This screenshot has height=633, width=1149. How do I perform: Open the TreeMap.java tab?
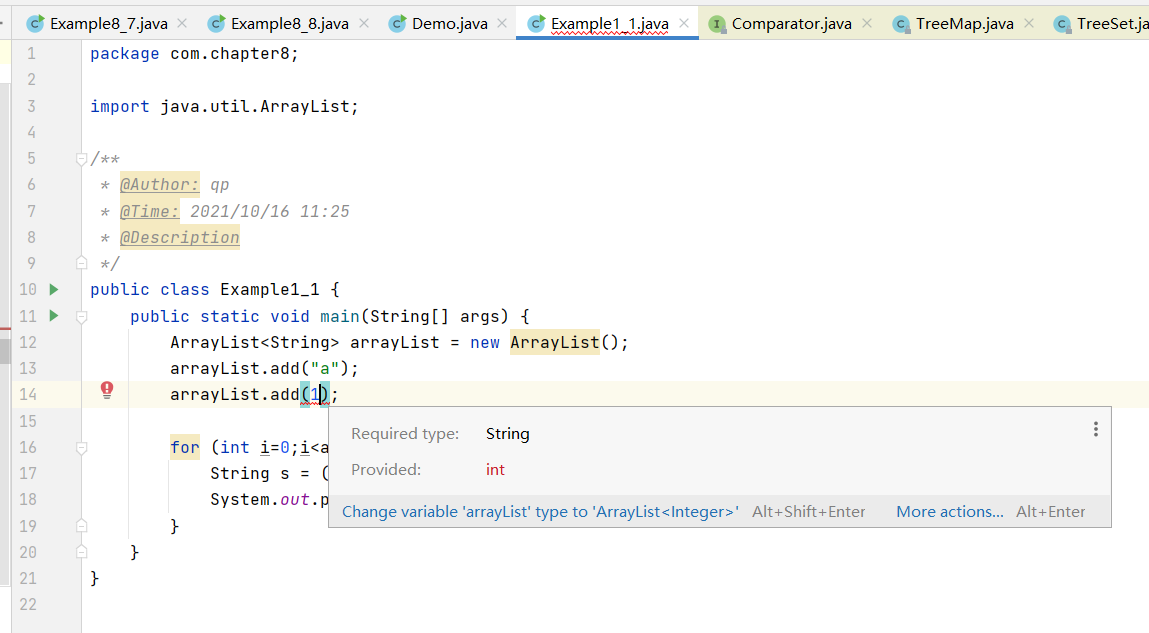click(x=964, y=23)
